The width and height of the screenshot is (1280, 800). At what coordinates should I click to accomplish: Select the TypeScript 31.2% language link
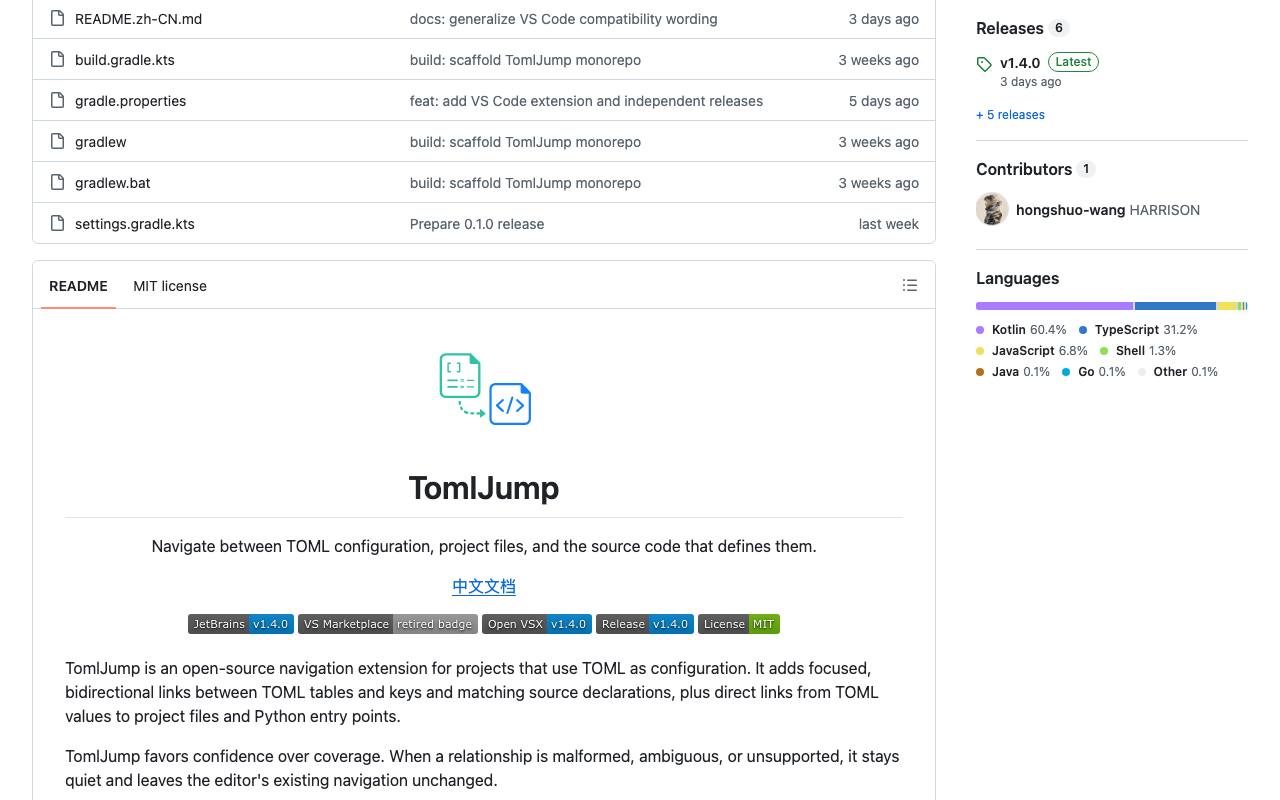coord(1138,330)
